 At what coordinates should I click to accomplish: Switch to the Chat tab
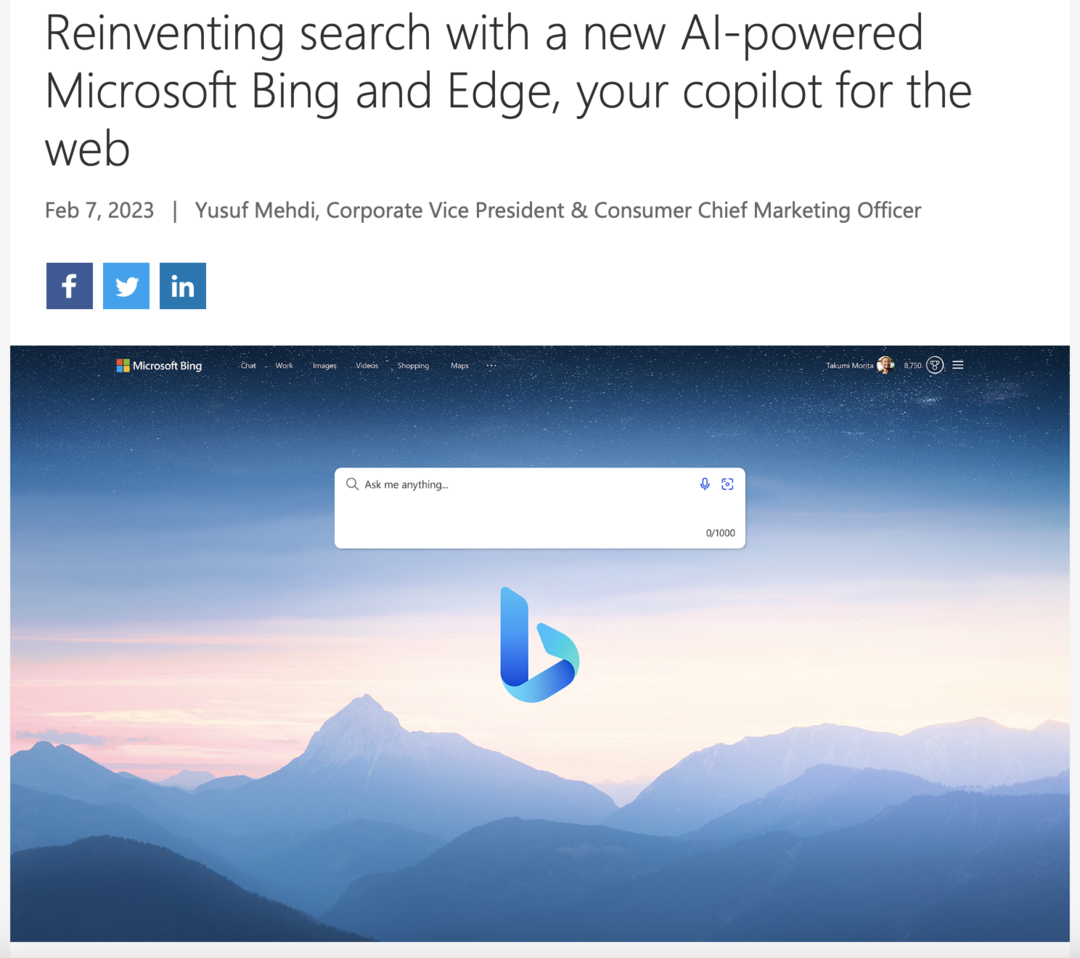[x=248, y=366]
